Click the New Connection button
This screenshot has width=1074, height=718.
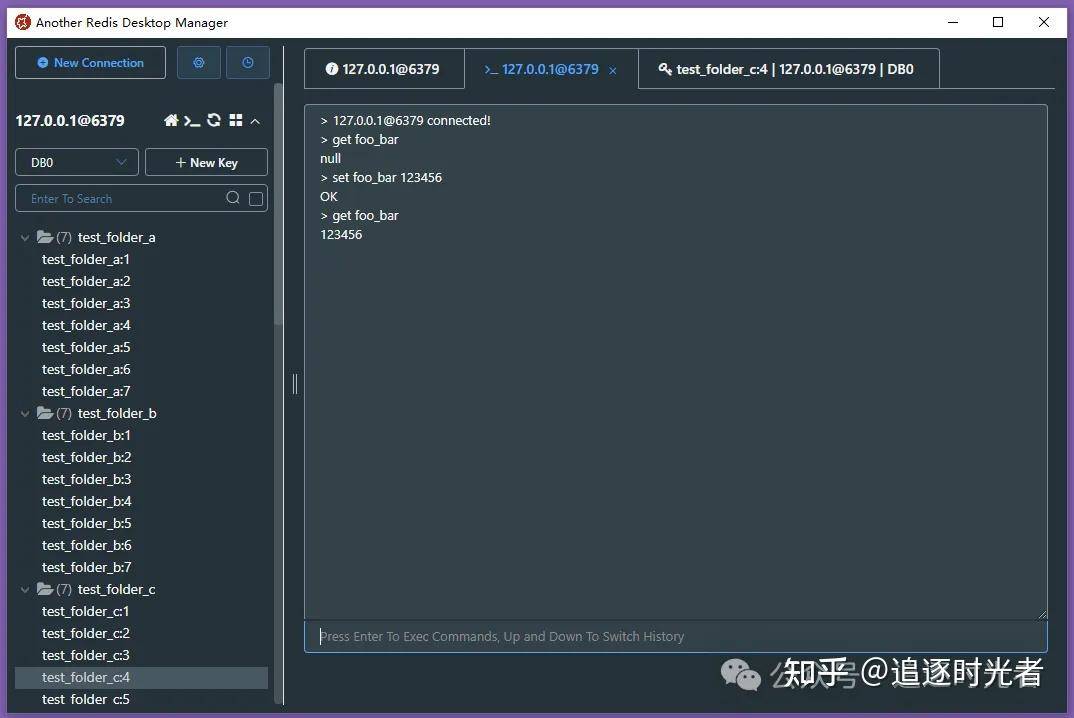coord(90,62)
